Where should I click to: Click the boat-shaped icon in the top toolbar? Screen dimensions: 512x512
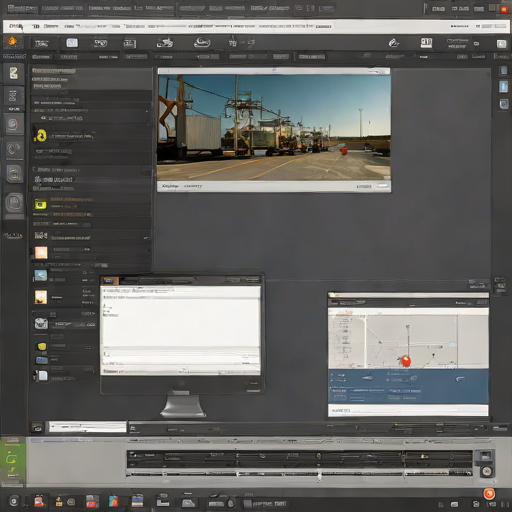[x=202, y=42]
